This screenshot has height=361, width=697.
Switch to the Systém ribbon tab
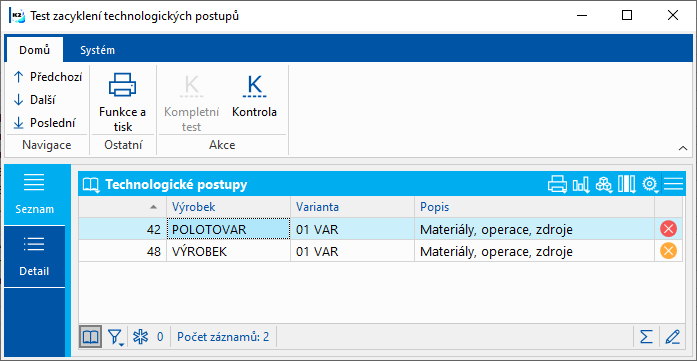pos(97,50)
